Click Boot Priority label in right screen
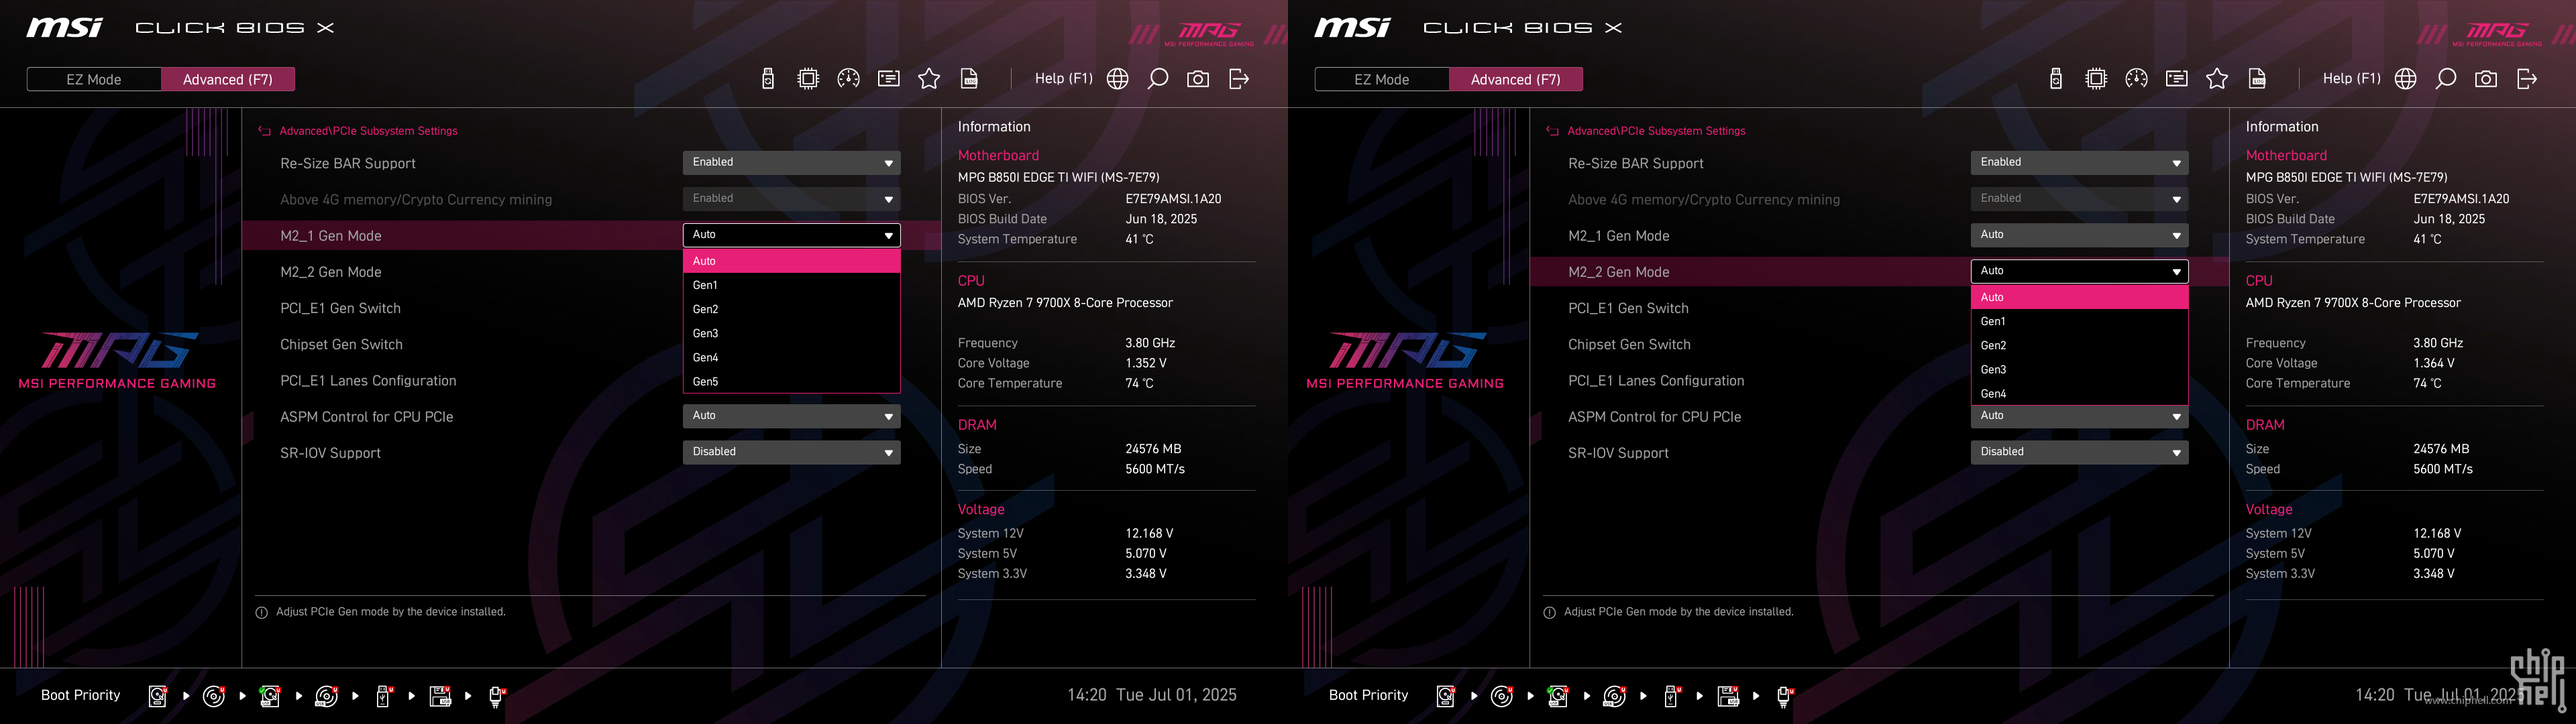The width and height of the screenshot is (2576, 724). [x=1368, y=695]
